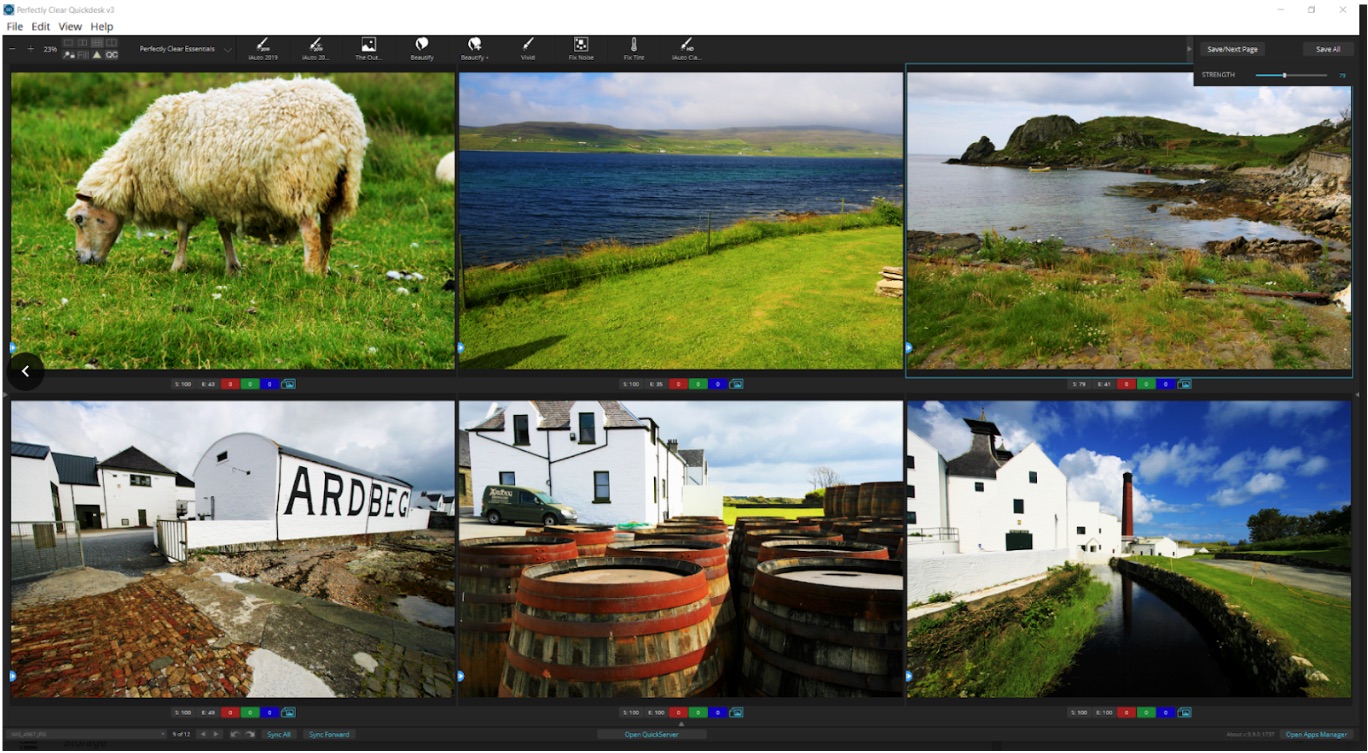The width and height of the screenshot is (1368, 753).
Task: Toggle before/after icon under ARDBEG photo
Action: [288, 713]
